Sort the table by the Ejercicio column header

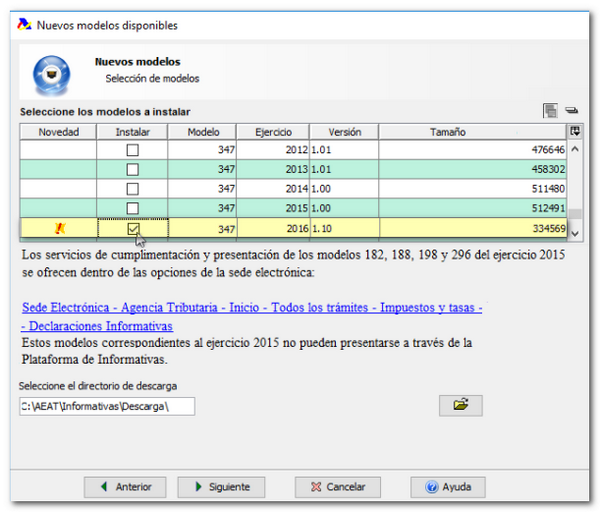point(273,132)
